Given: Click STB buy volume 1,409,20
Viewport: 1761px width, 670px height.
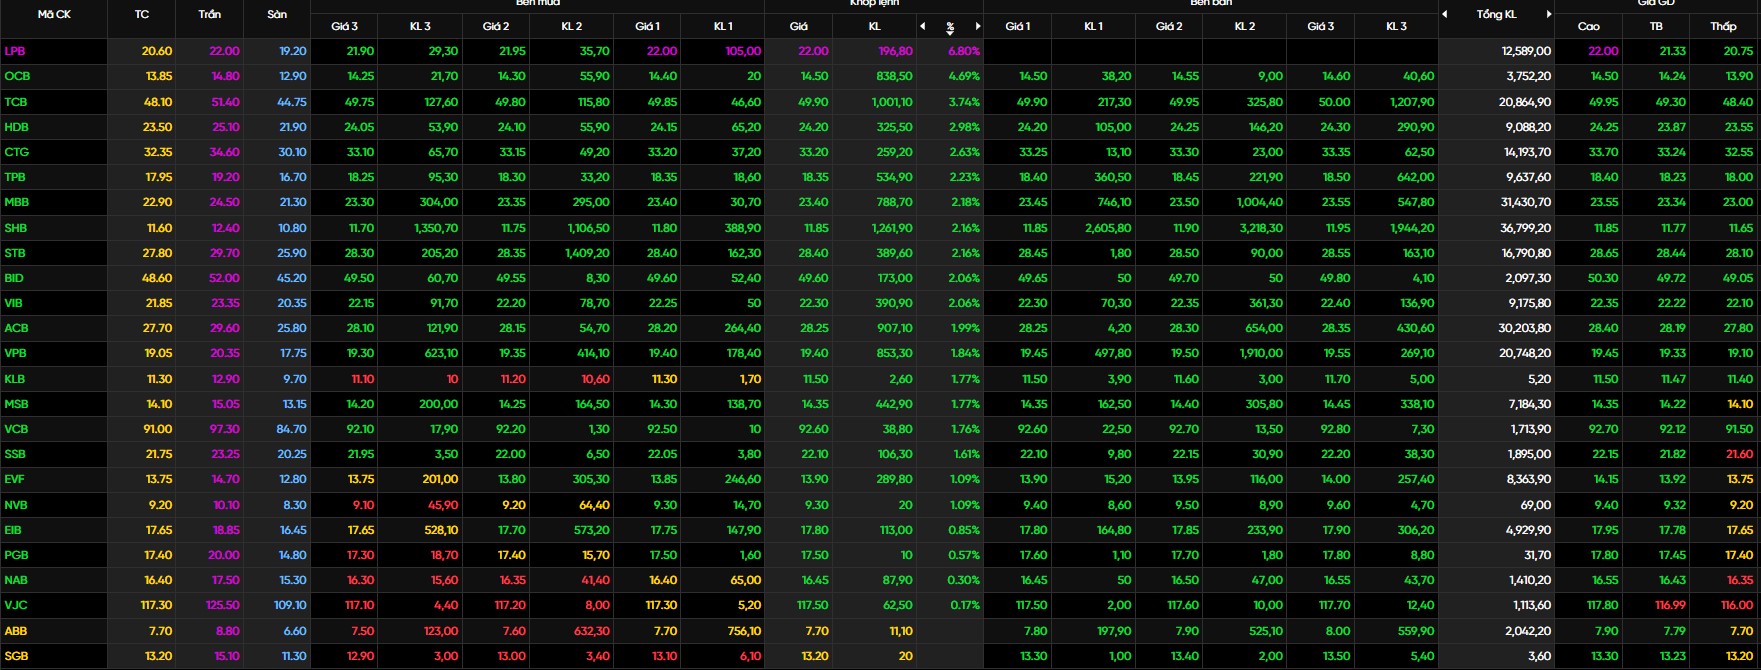Looking at the screenshot, I should [587, 253].
